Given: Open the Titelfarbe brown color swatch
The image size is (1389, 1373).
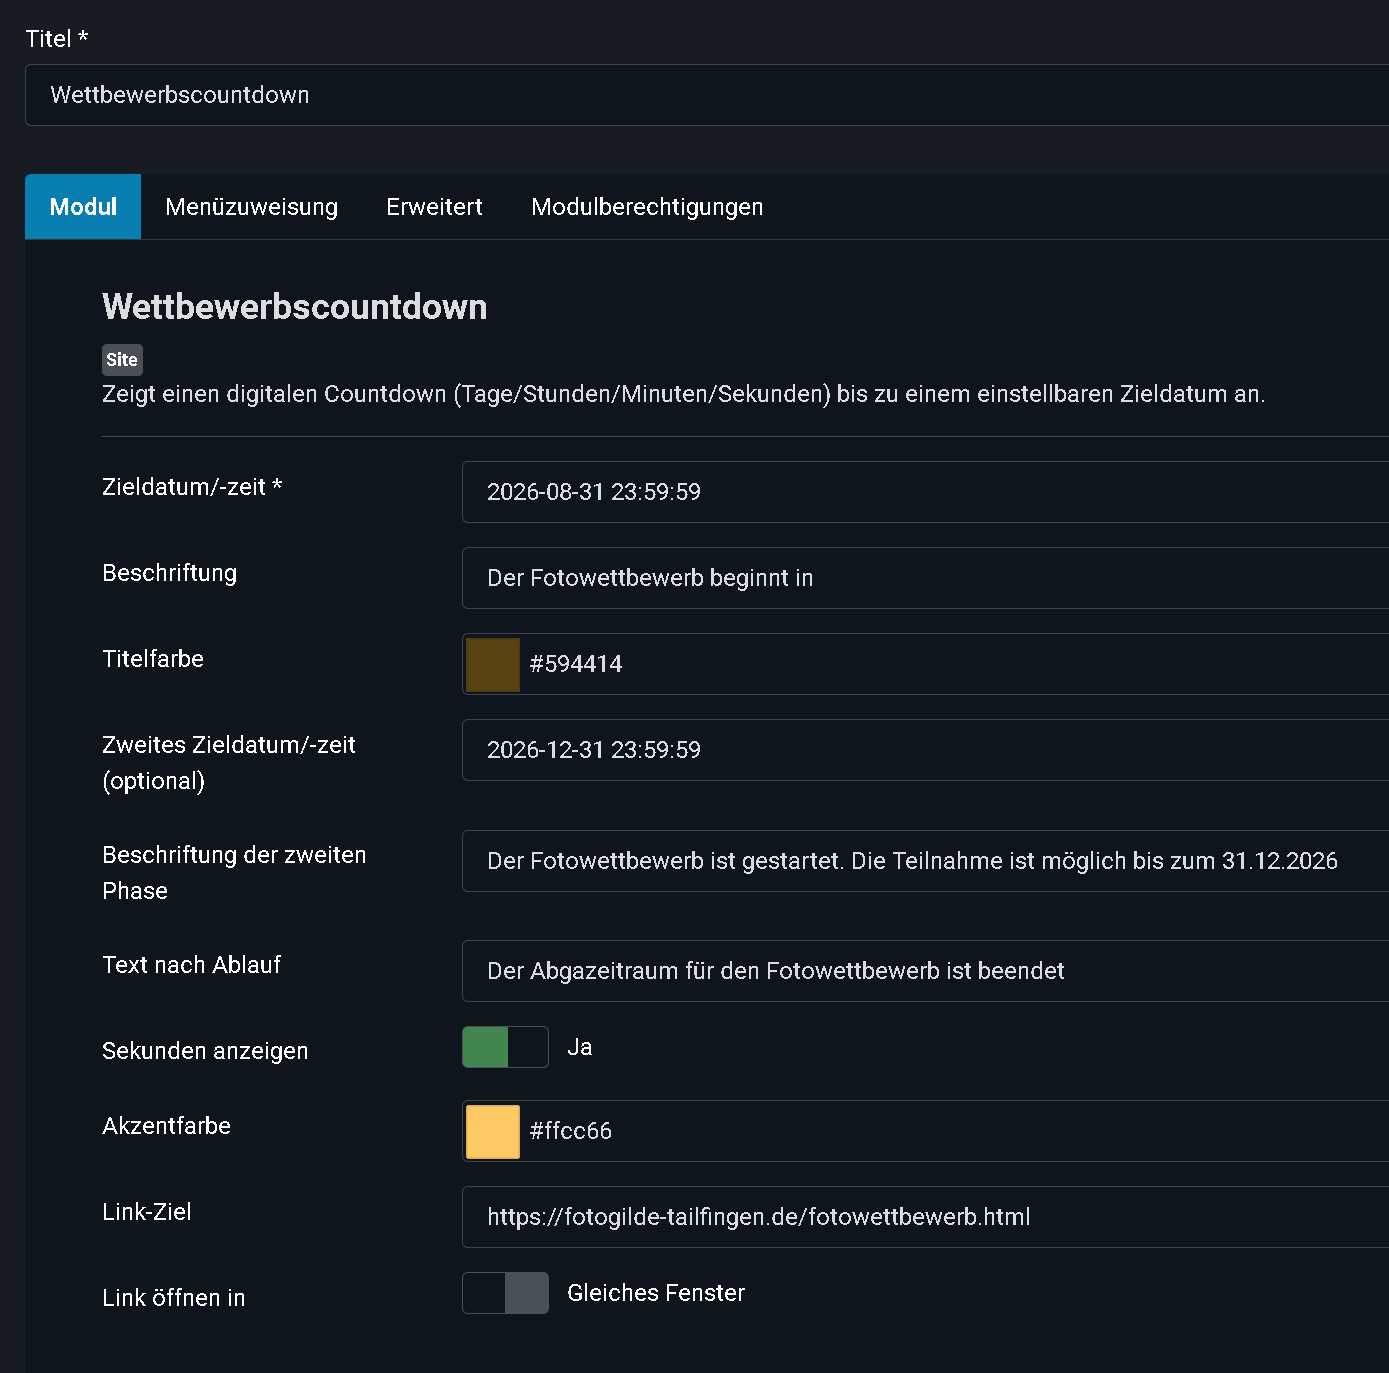Looking at the screenshot, I should (493, 664).
